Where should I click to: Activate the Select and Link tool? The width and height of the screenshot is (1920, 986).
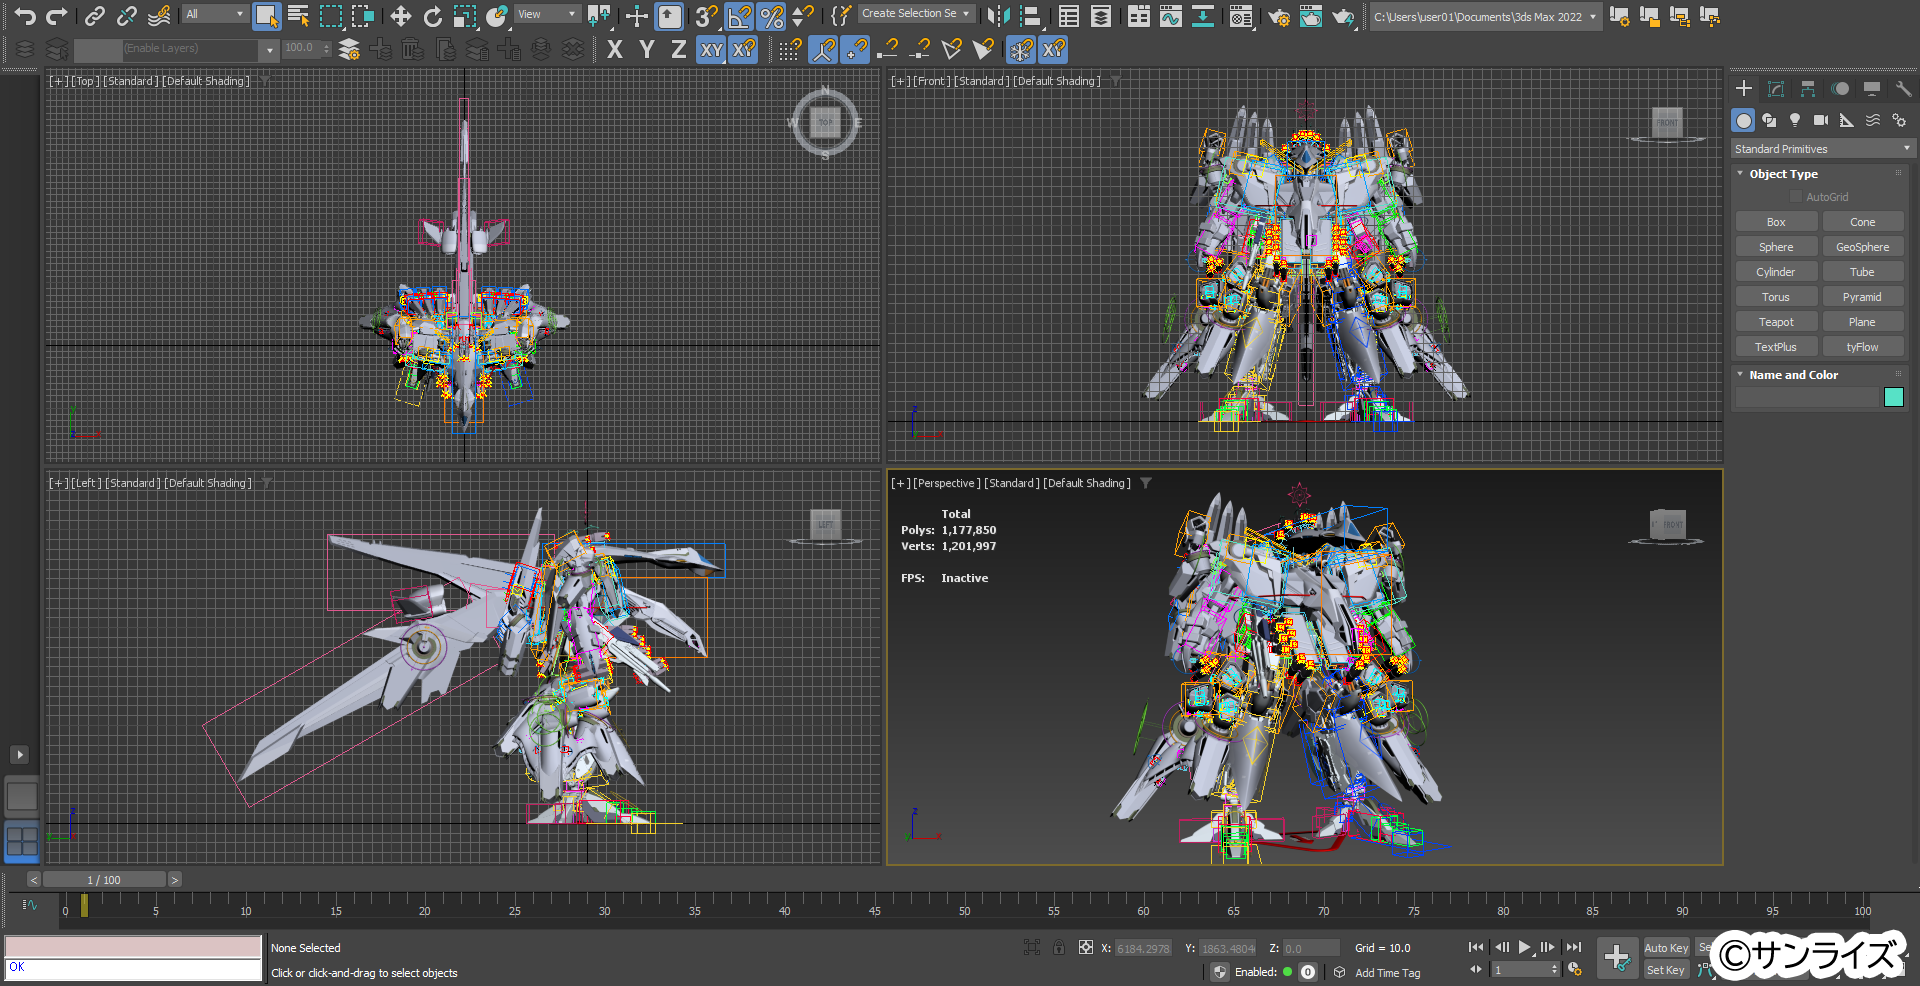[x=95, y=15]
